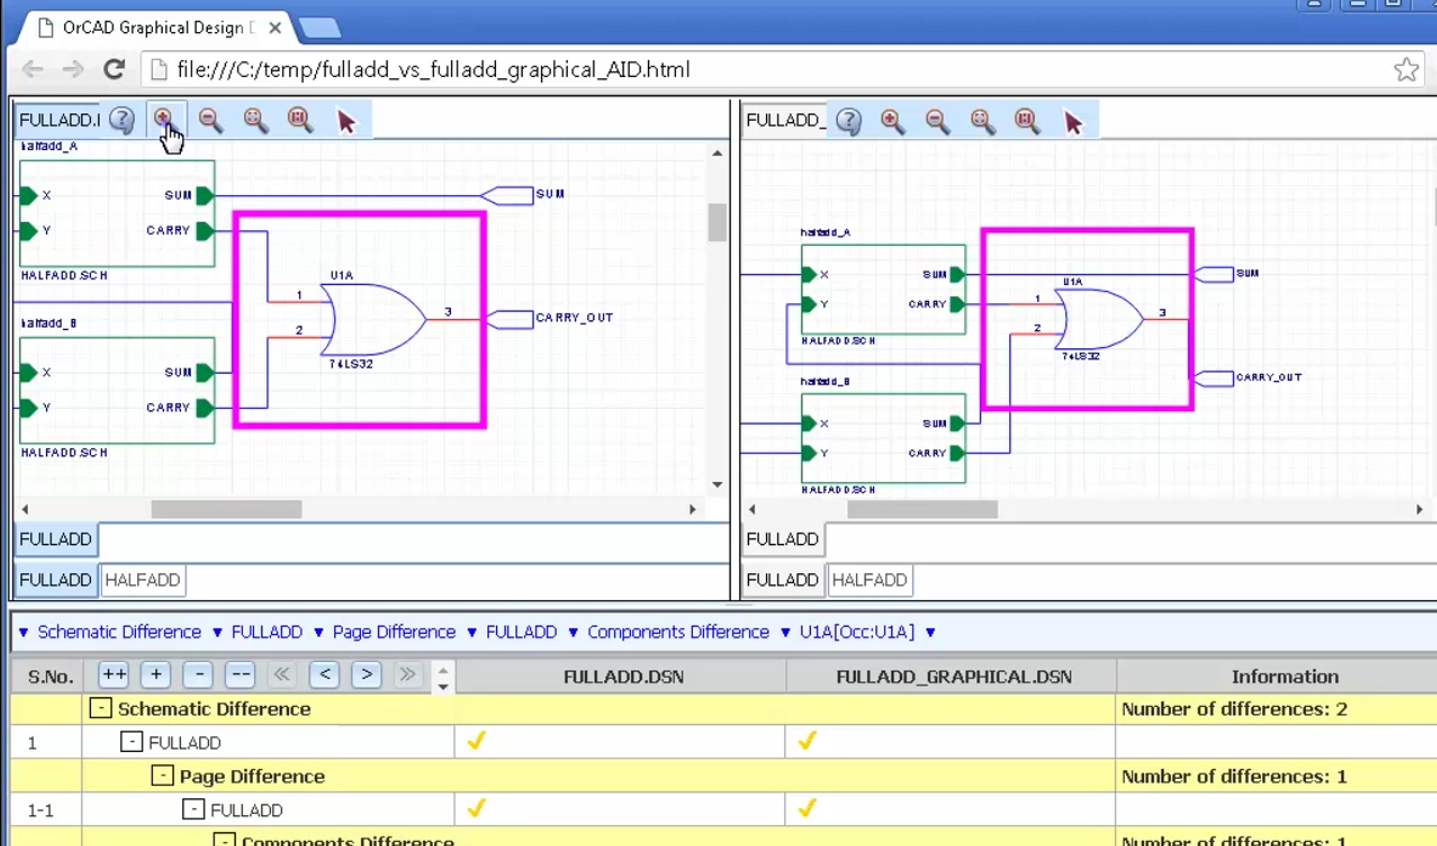Select FULLADD tab beside HALFADD in FULLADD_GRAPHICAL pane
The height and width of the screenshot is (846, 1437).
(x=782, y=580)
